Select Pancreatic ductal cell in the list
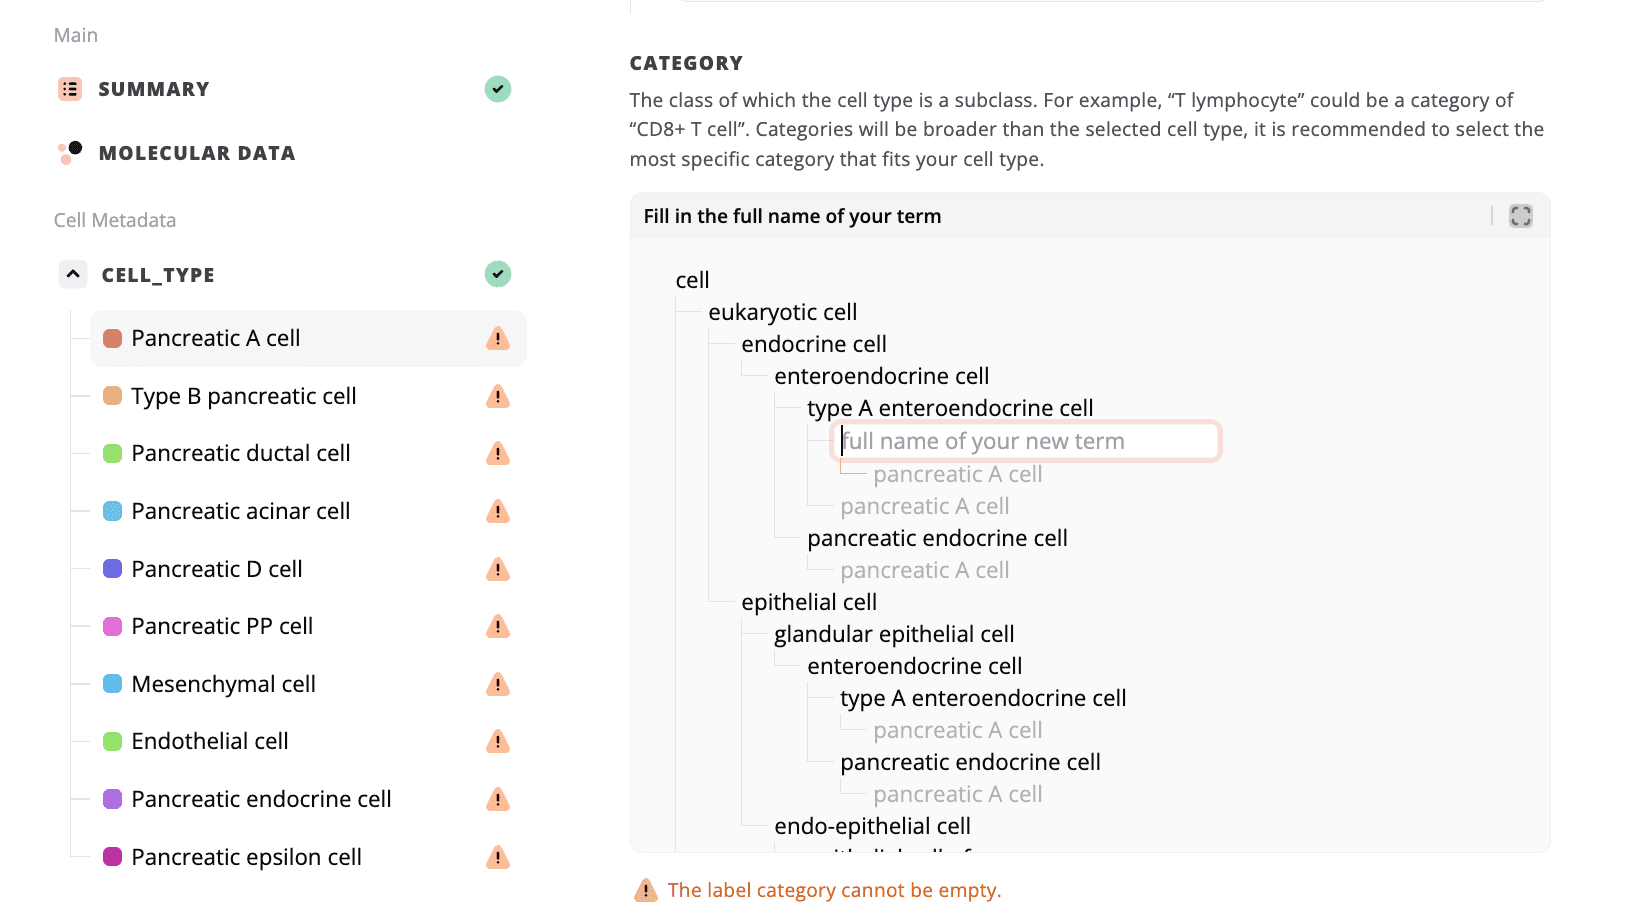This screenshot has width=1646, height=918. click(240, 454)
